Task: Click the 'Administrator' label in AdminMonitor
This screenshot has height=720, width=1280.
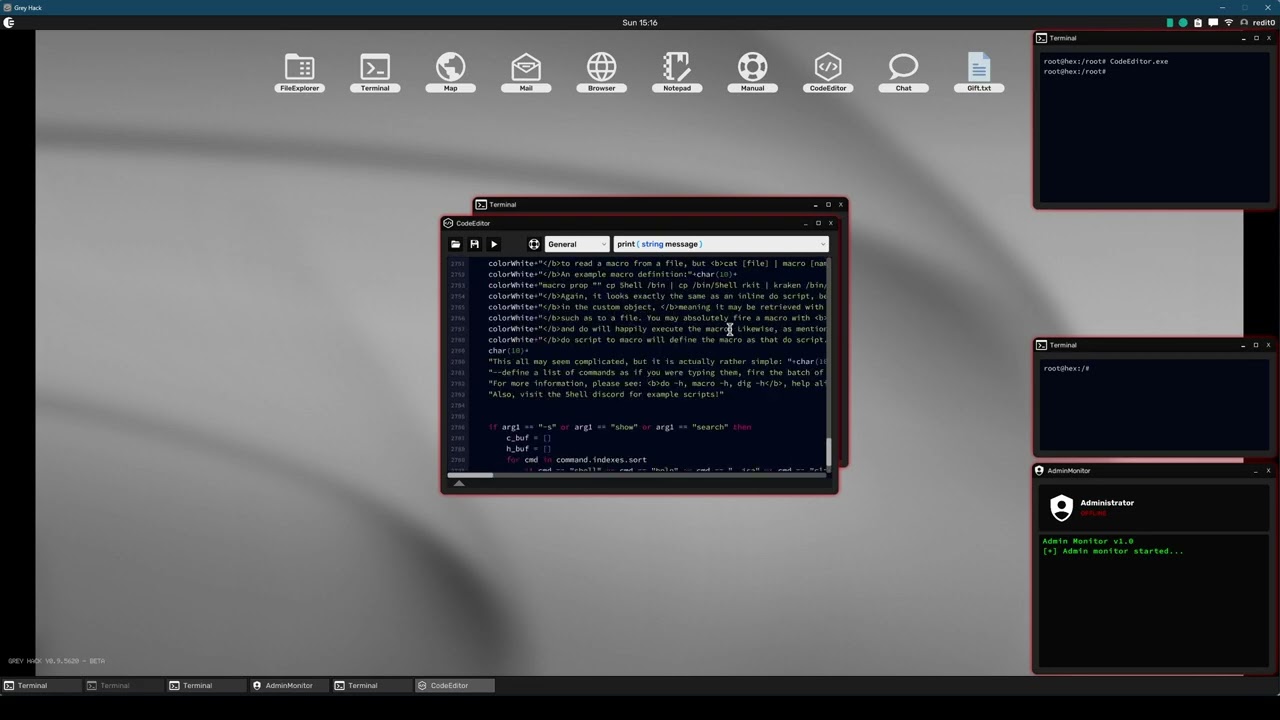Action: pyautogui.click(x=1107, y=503)
